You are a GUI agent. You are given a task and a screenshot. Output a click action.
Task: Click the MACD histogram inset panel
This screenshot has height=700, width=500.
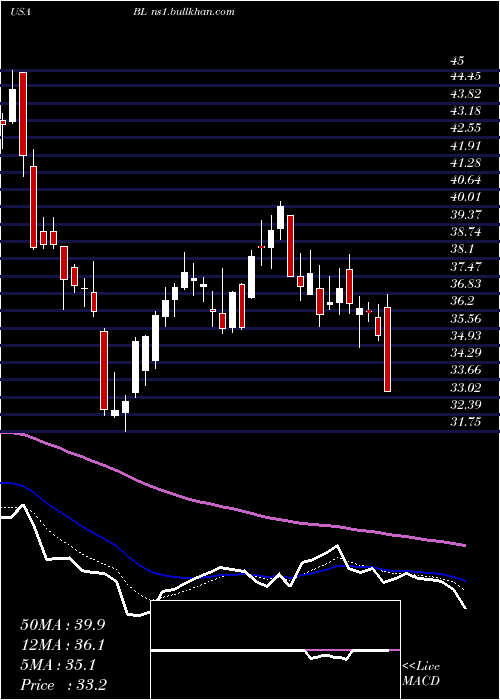[275, 650]
